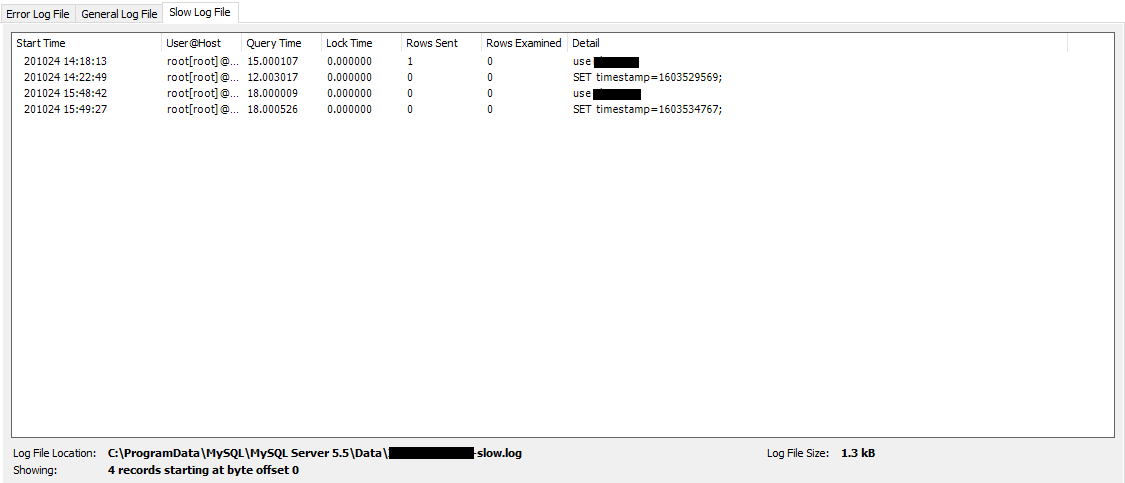Open the General Log File tab

coord(119,14)
